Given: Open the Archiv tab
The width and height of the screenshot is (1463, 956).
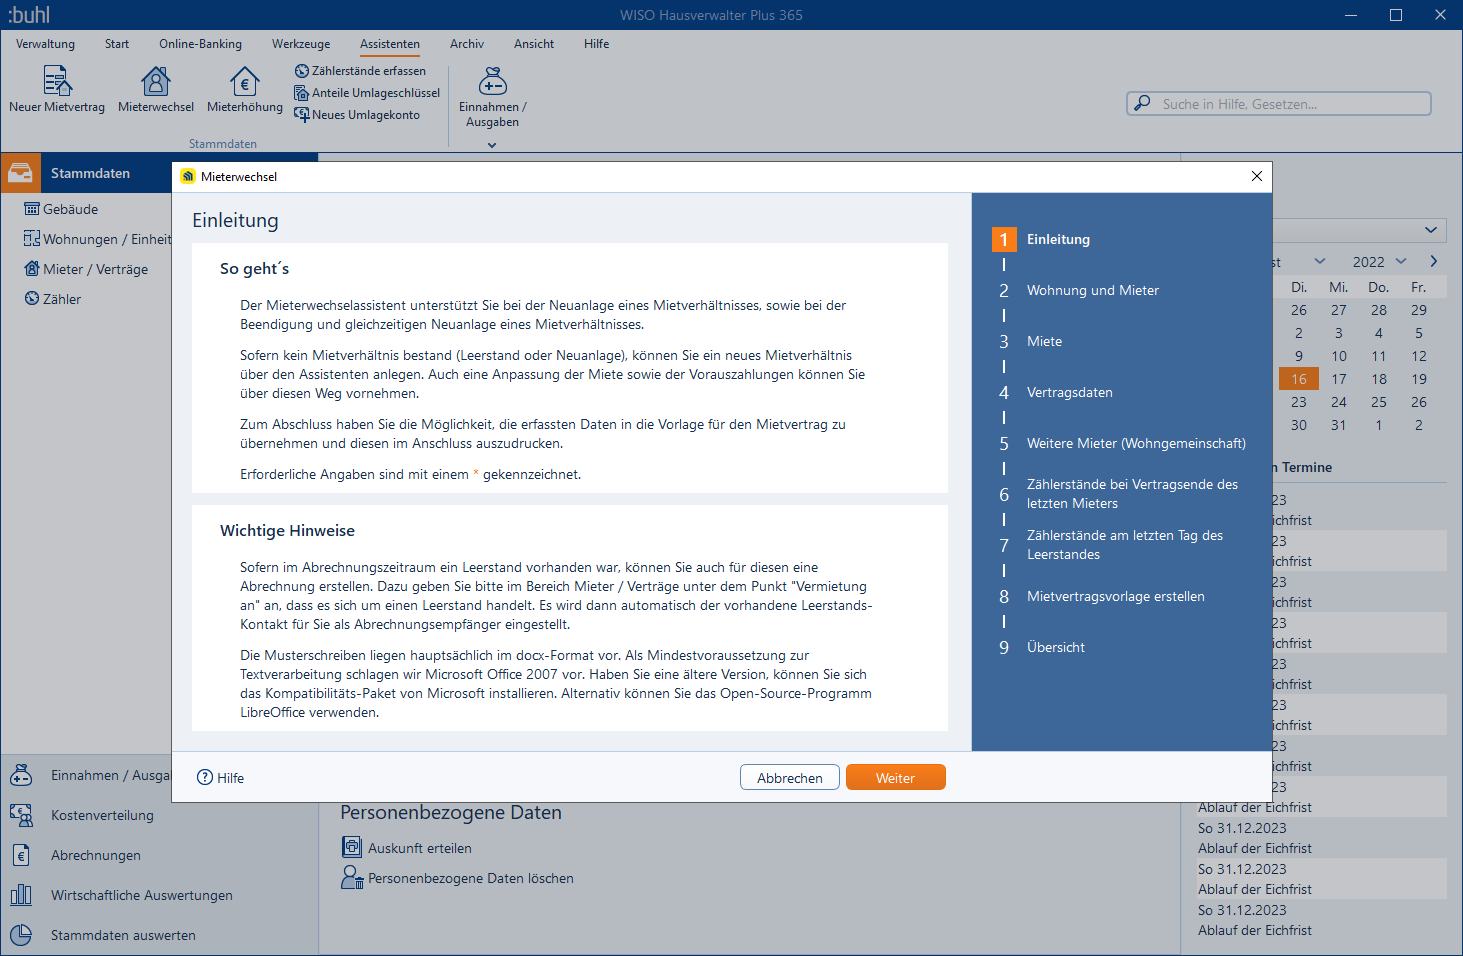Looking at the screenshot, I should click(x=467, y=44).
